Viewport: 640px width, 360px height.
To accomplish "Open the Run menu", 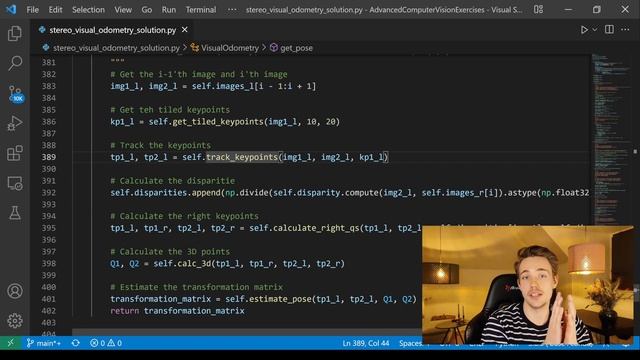I will pyautogui.click(x=169, y=9).
